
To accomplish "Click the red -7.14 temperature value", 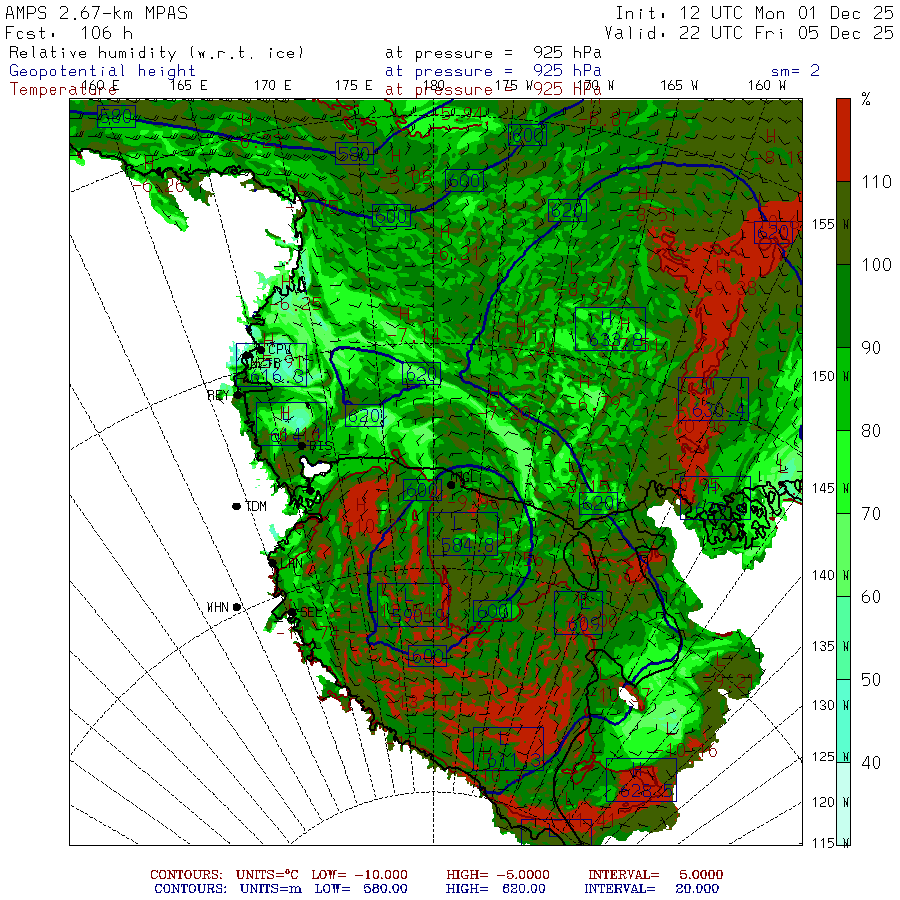I will coord(414,335).
